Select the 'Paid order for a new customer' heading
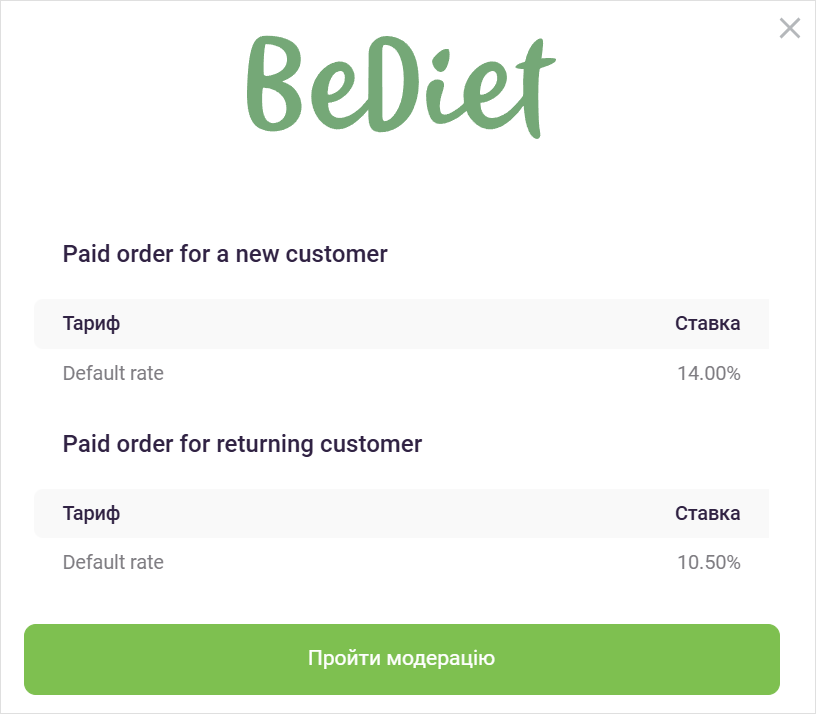Viewport: 816px width, 714px height. click(x=225, y=254)
